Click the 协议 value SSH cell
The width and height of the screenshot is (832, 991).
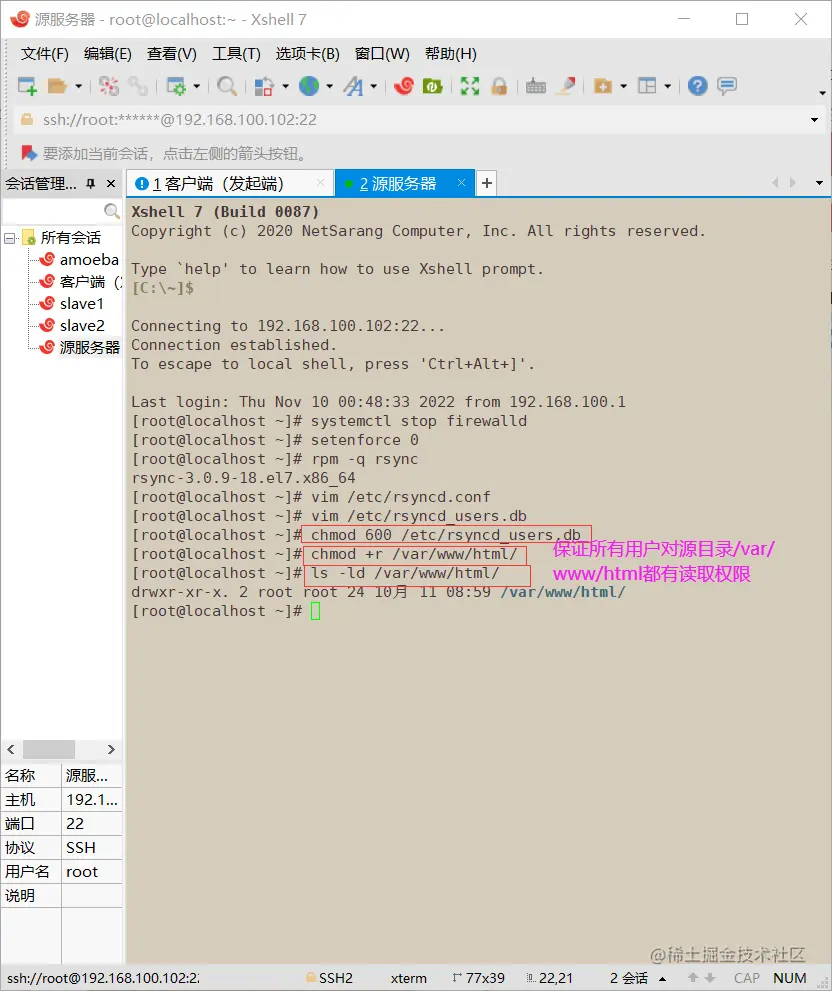(x=92, y=848)
